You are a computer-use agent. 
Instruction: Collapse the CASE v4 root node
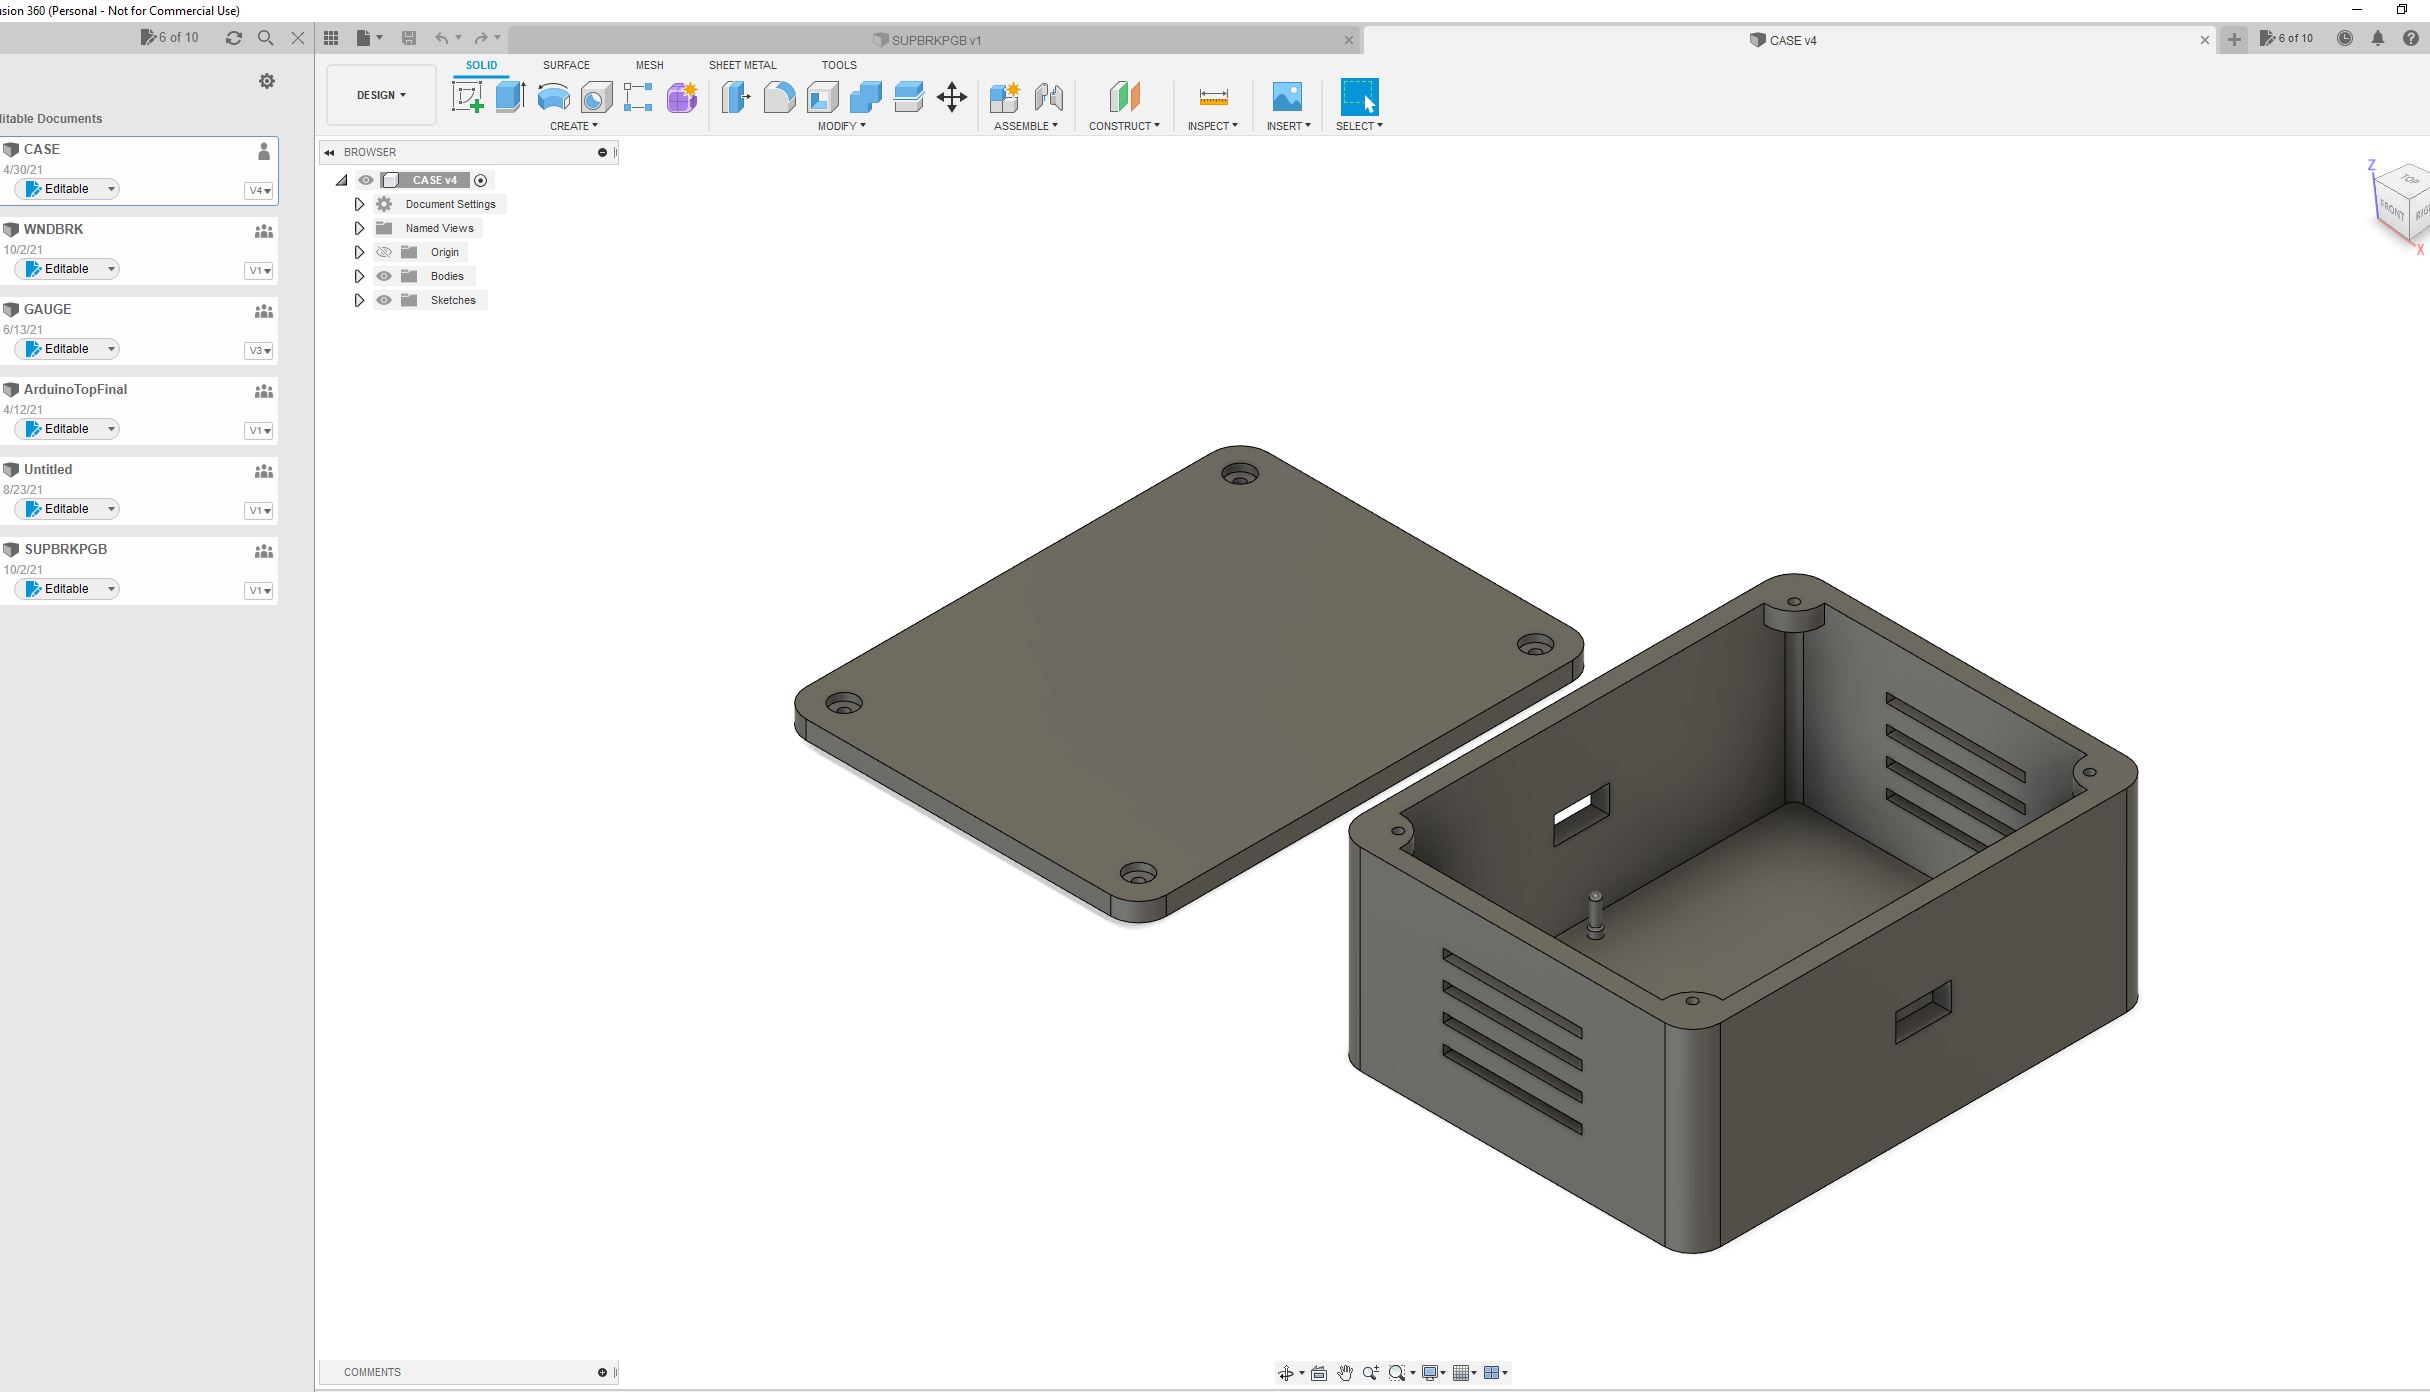pos(342,180)
